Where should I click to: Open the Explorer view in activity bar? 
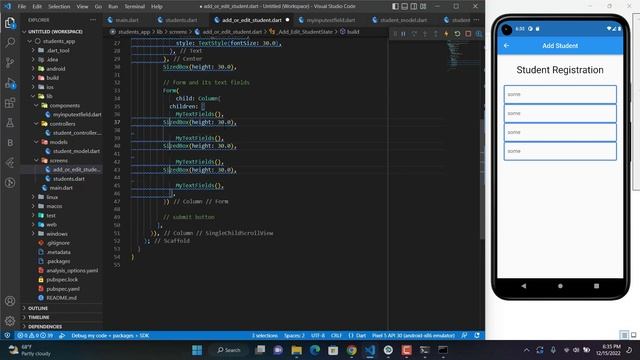pyautogui.click(x=10, y=22)
